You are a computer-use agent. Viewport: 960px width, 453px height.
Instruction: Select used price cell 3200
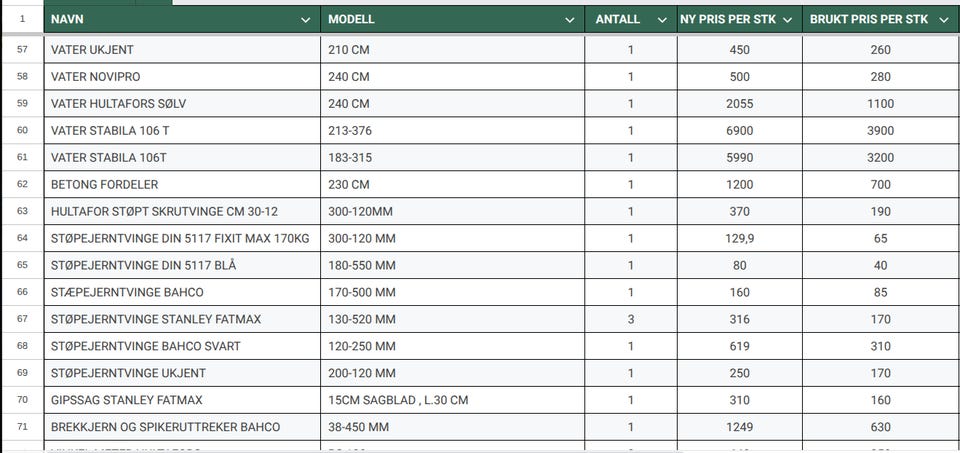pos(881,157)
